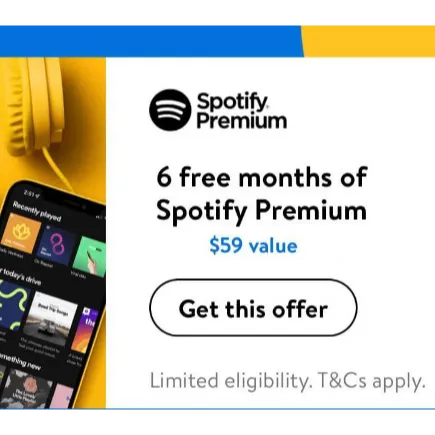This screenshot has width=435, height=435.
Task: Click the Recently played heading on phone
Action: click(37, 211)
